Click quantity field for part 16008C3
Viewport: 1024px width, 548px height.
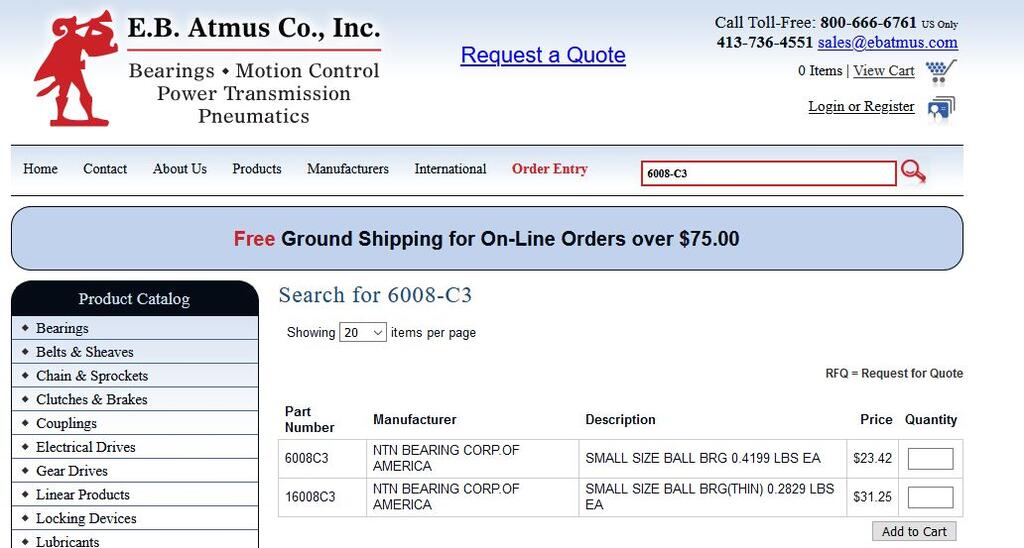(x=930, y=497)
